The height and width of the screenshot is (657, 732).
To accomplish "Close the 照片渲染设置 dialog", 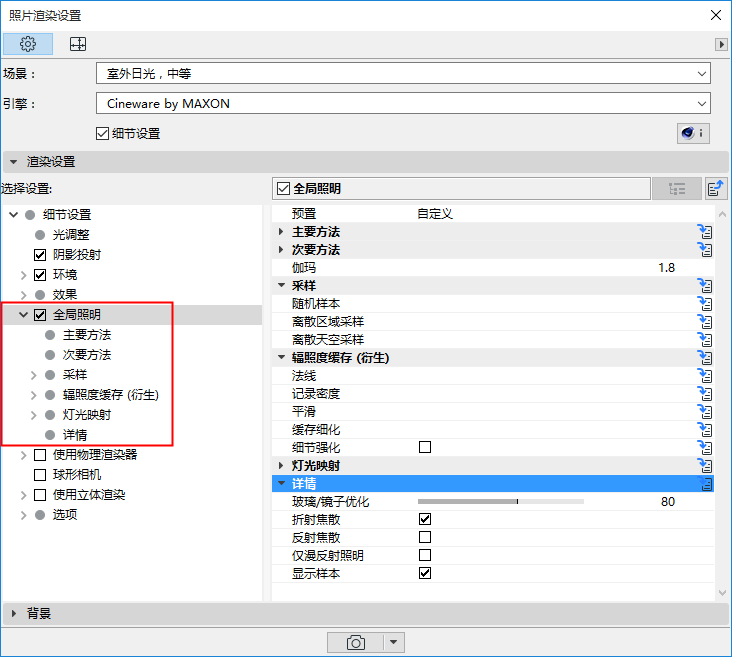I will click(x=716, y=15).
